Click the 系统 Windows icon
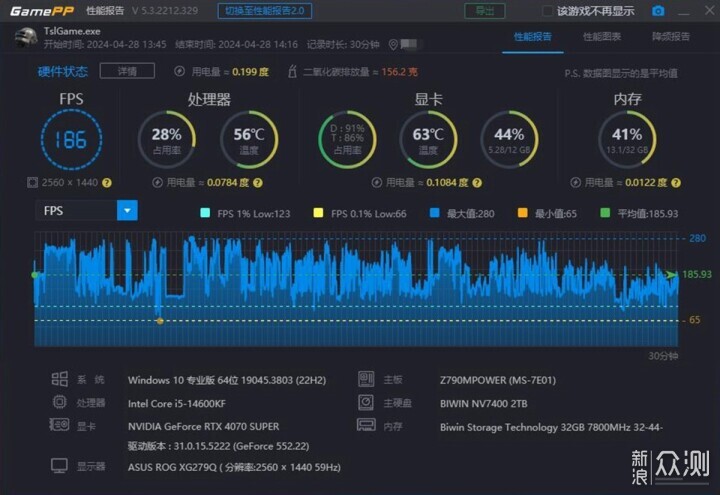This screenshot has width=720, height=495. click(x=59, y=379)
